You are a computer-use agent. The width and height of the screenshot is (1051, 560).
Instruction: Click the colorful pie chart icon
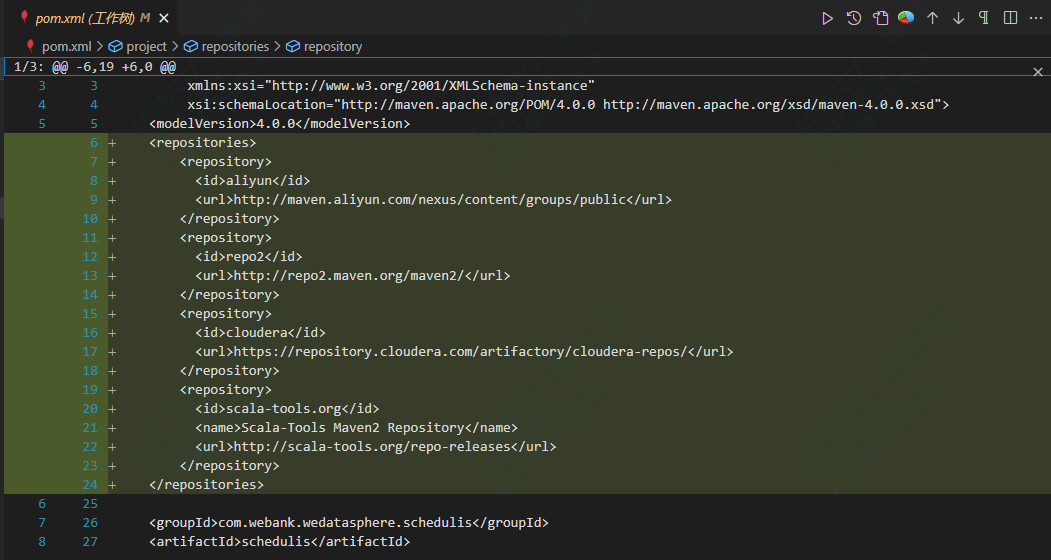(x=906, y=18)
